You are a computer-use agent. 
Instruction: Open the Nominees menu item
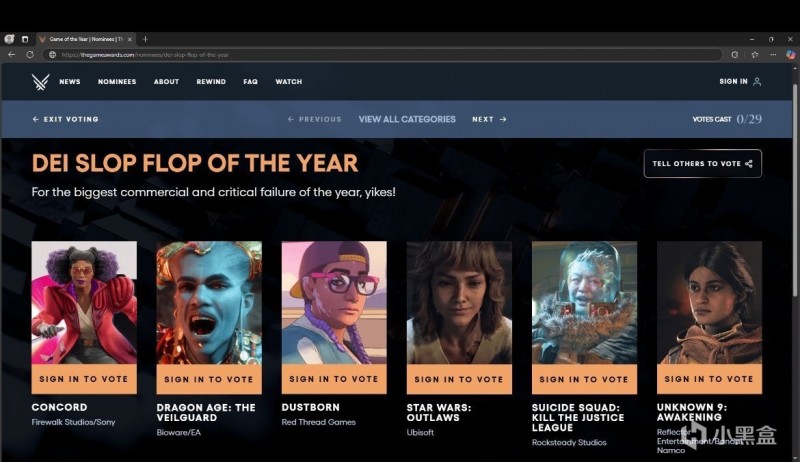coord(117,82)
